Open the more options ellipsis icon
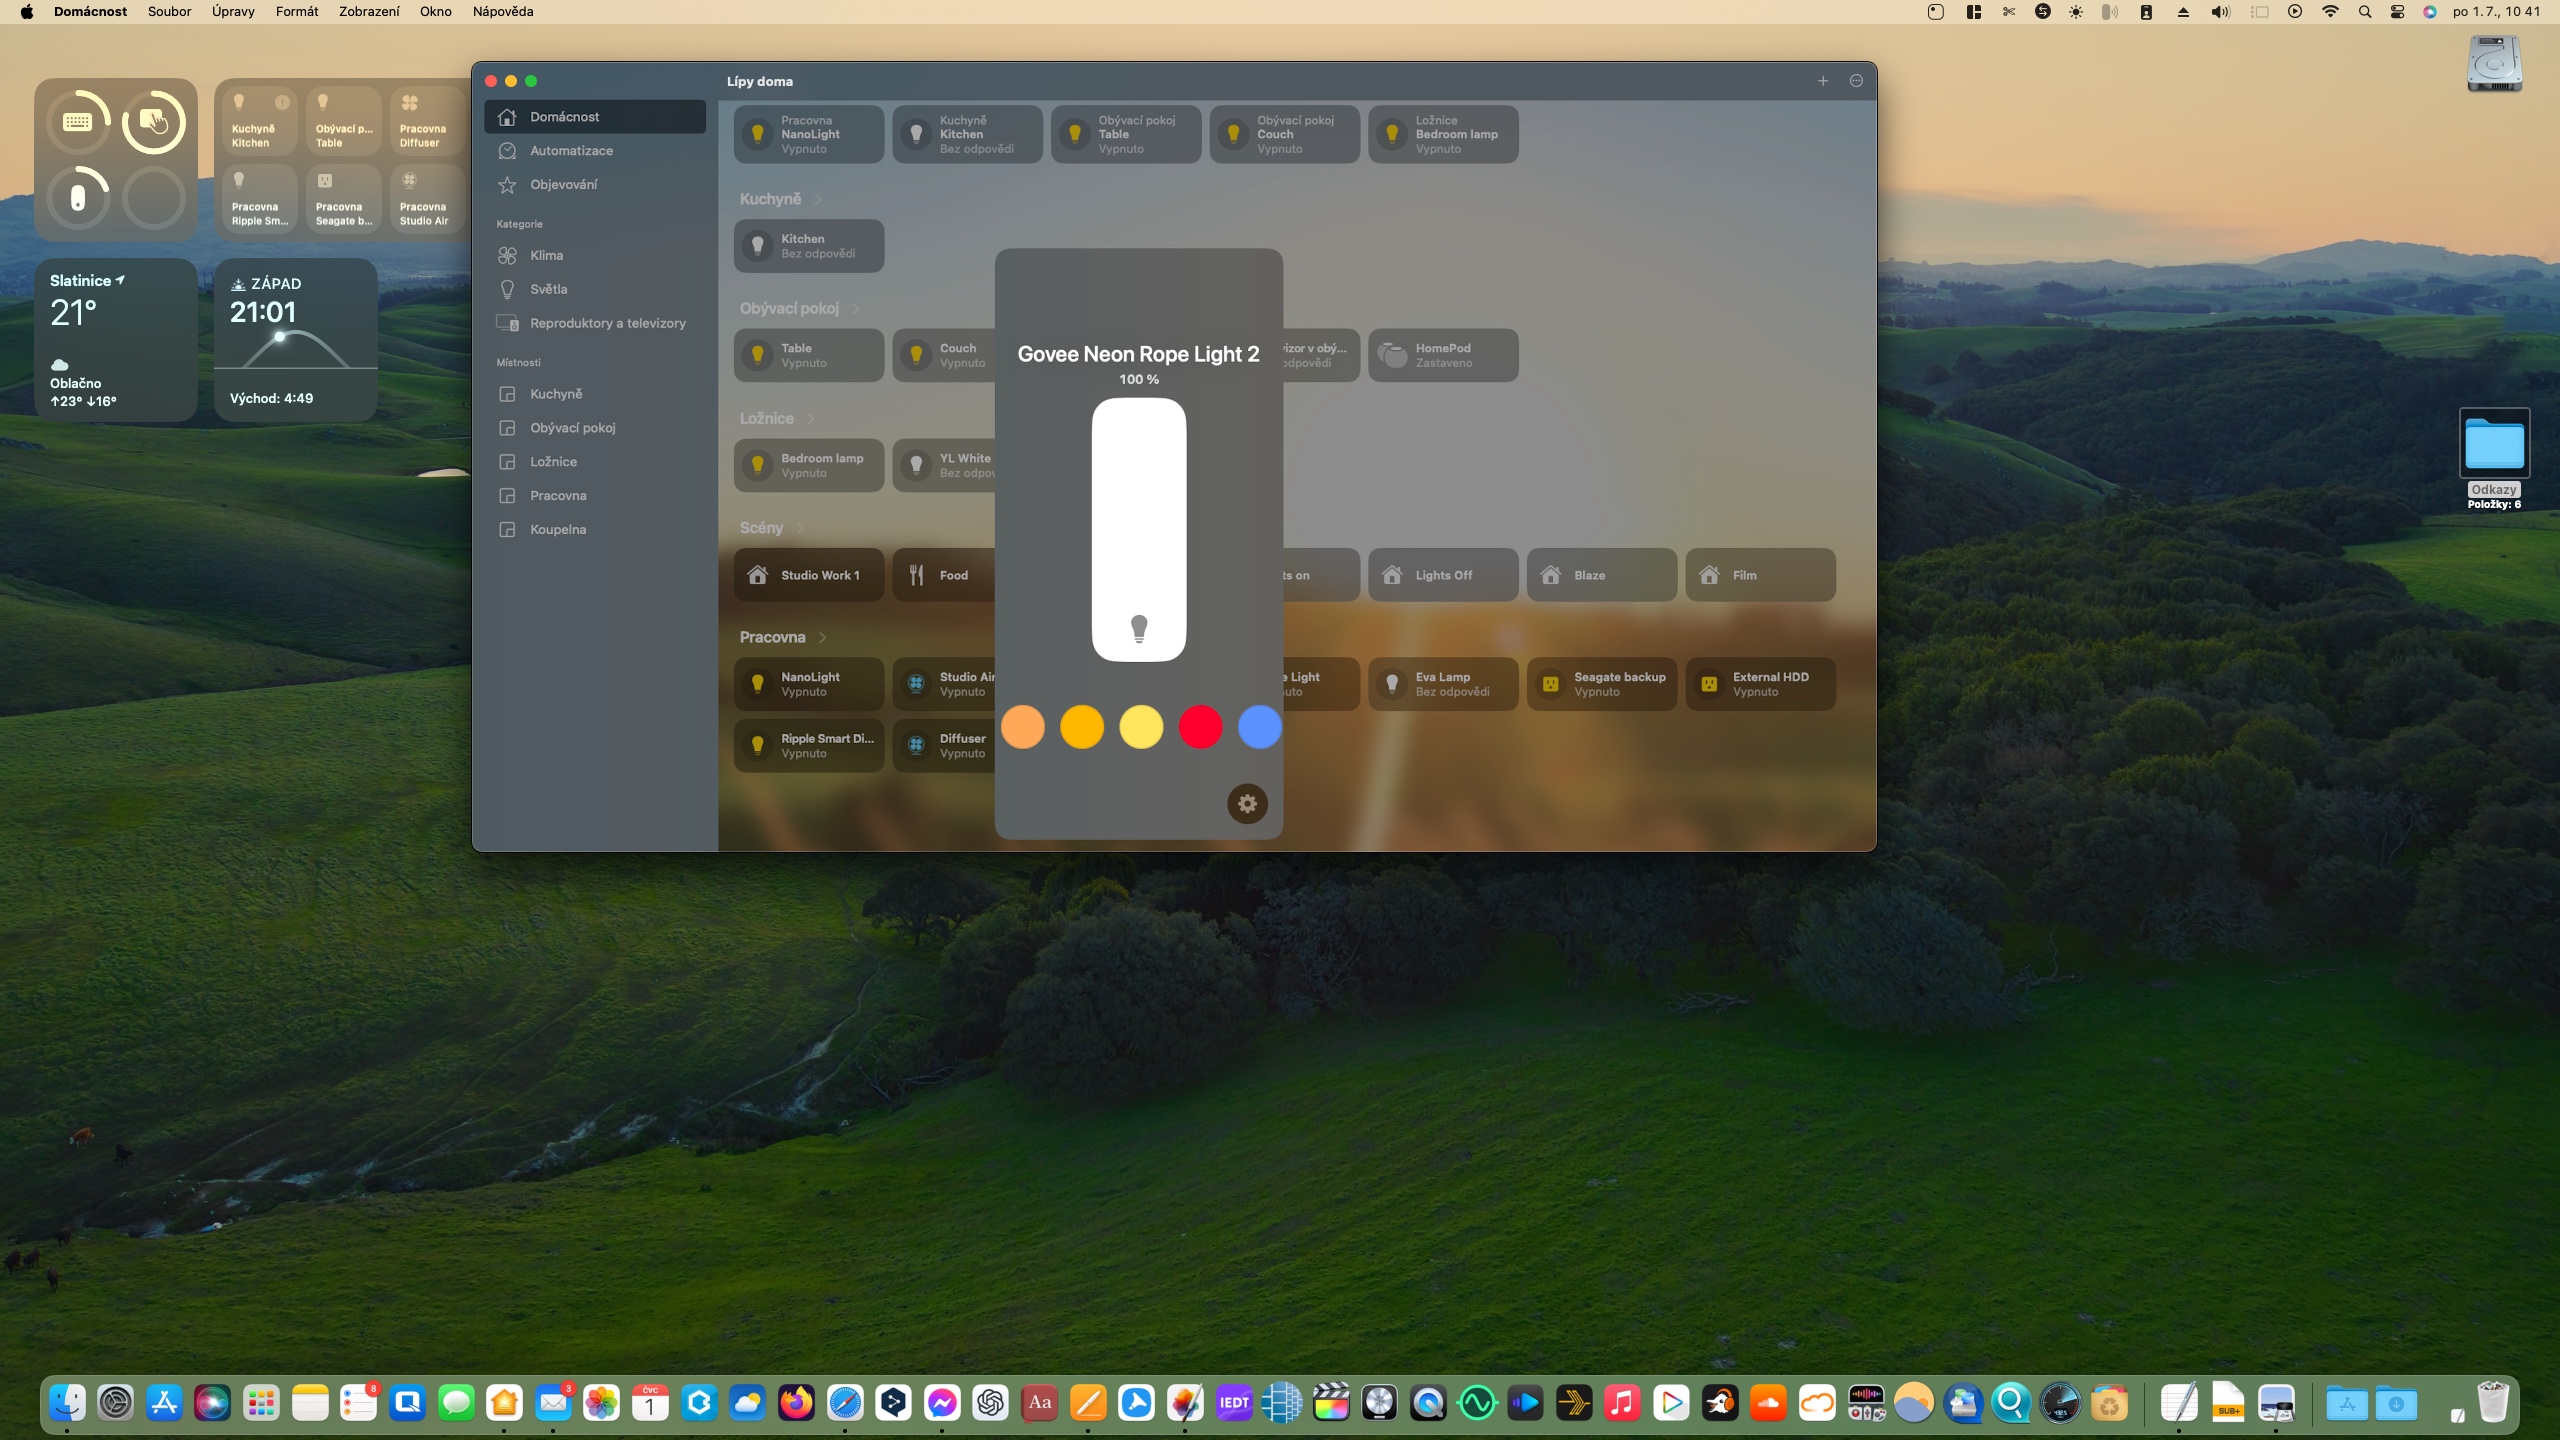 1856,81
